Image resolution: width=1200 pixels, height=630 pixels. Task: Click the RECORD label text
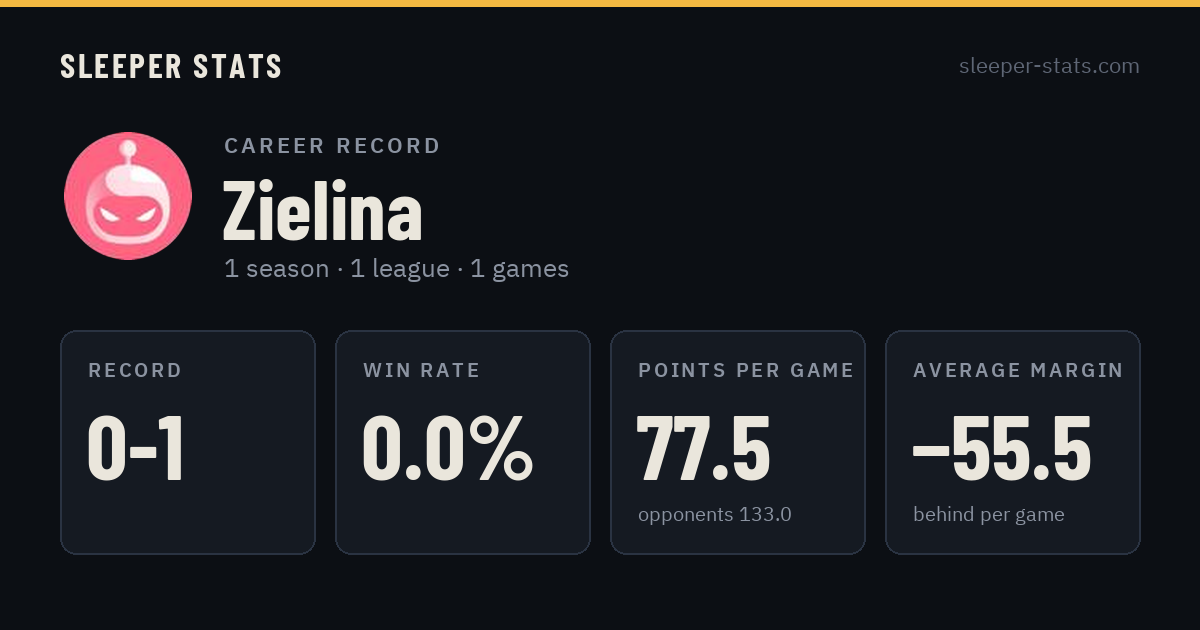(135, 371)
